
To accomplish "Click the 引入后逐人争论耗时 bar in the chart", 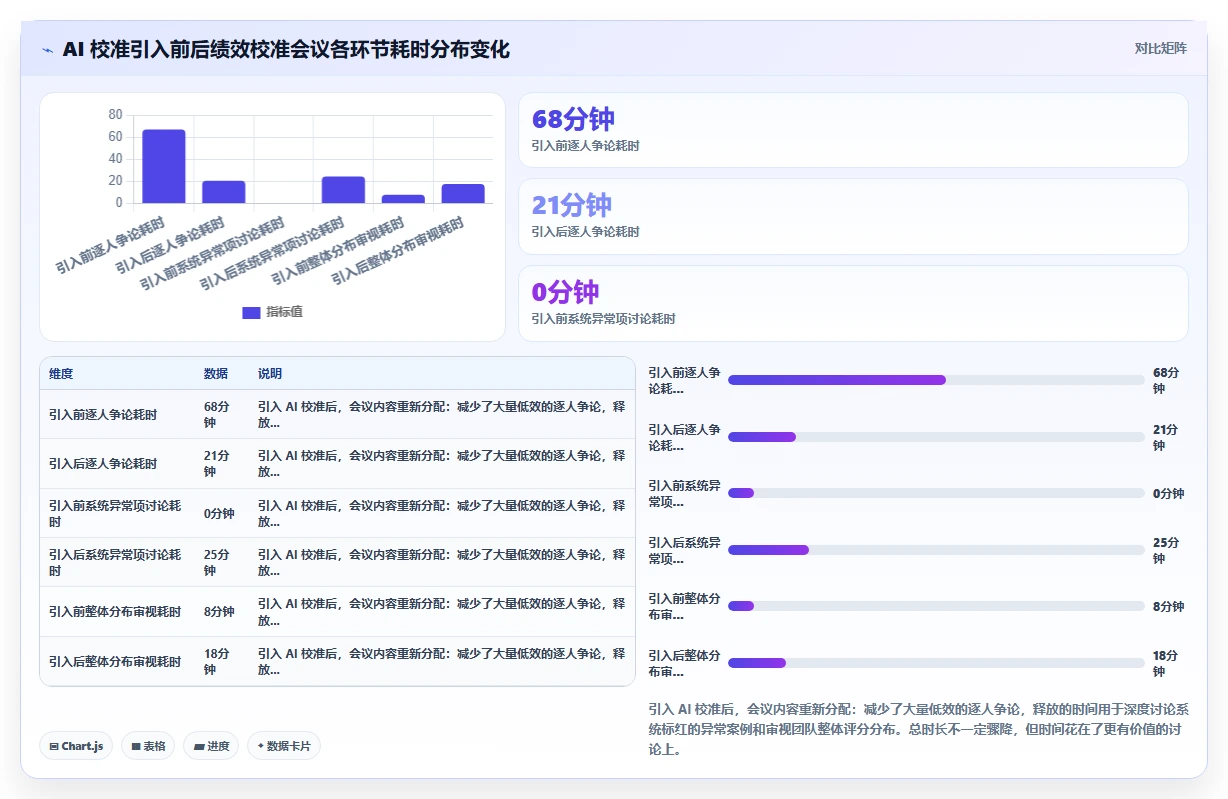I will click(x=223, y=192).
